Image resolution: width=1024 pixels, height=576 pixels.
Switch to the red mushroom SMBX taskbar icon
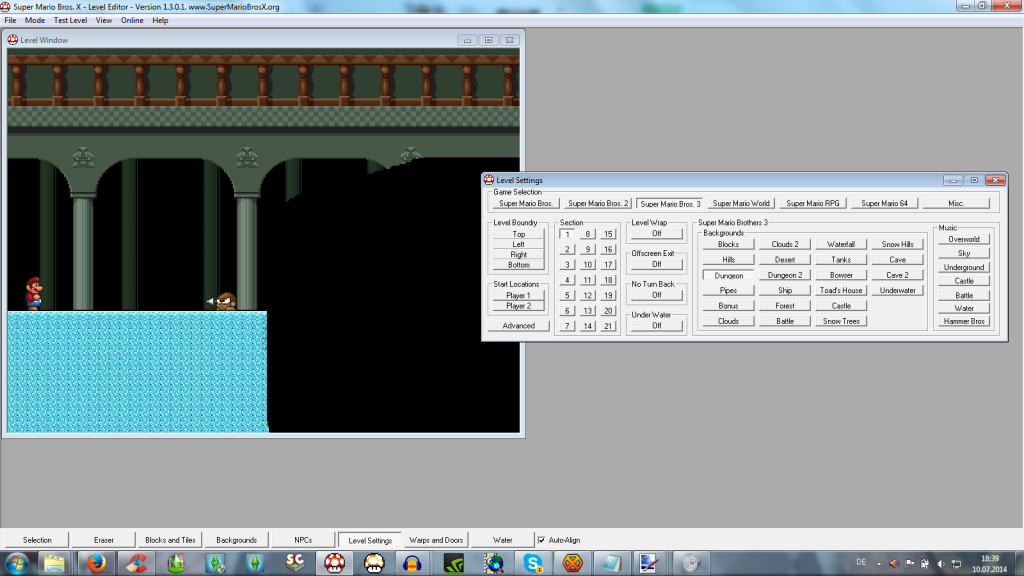click(x=334, y=563)
